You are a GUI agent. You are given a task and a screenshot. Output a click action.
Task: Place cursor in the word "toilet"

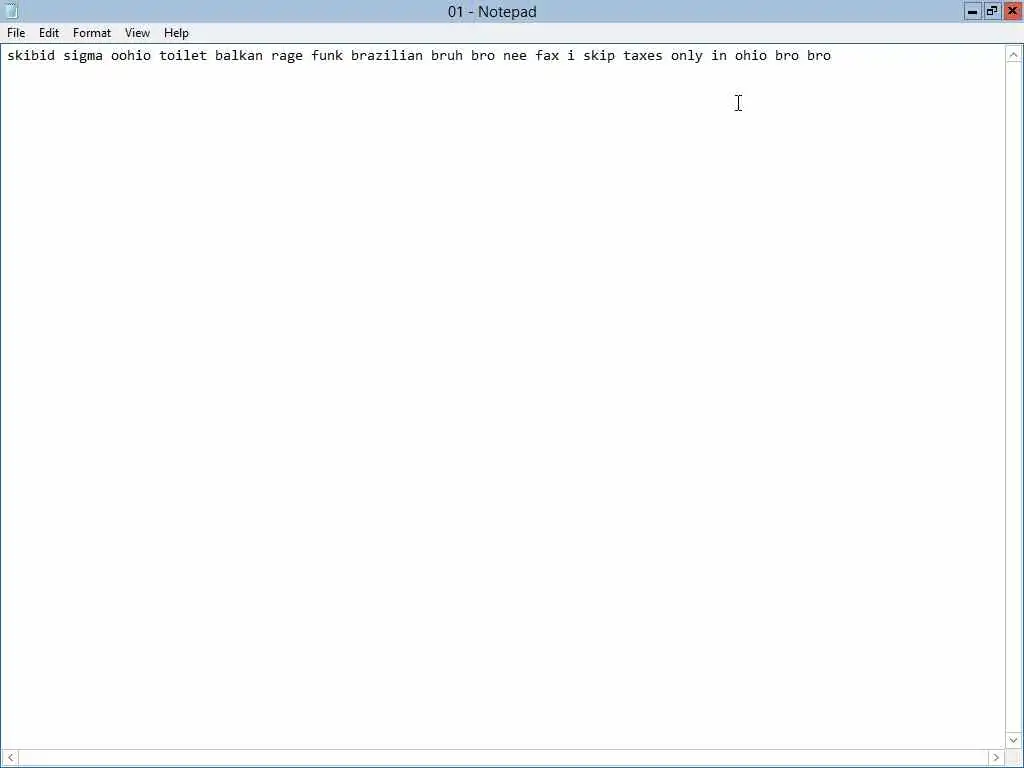point(183,56)
